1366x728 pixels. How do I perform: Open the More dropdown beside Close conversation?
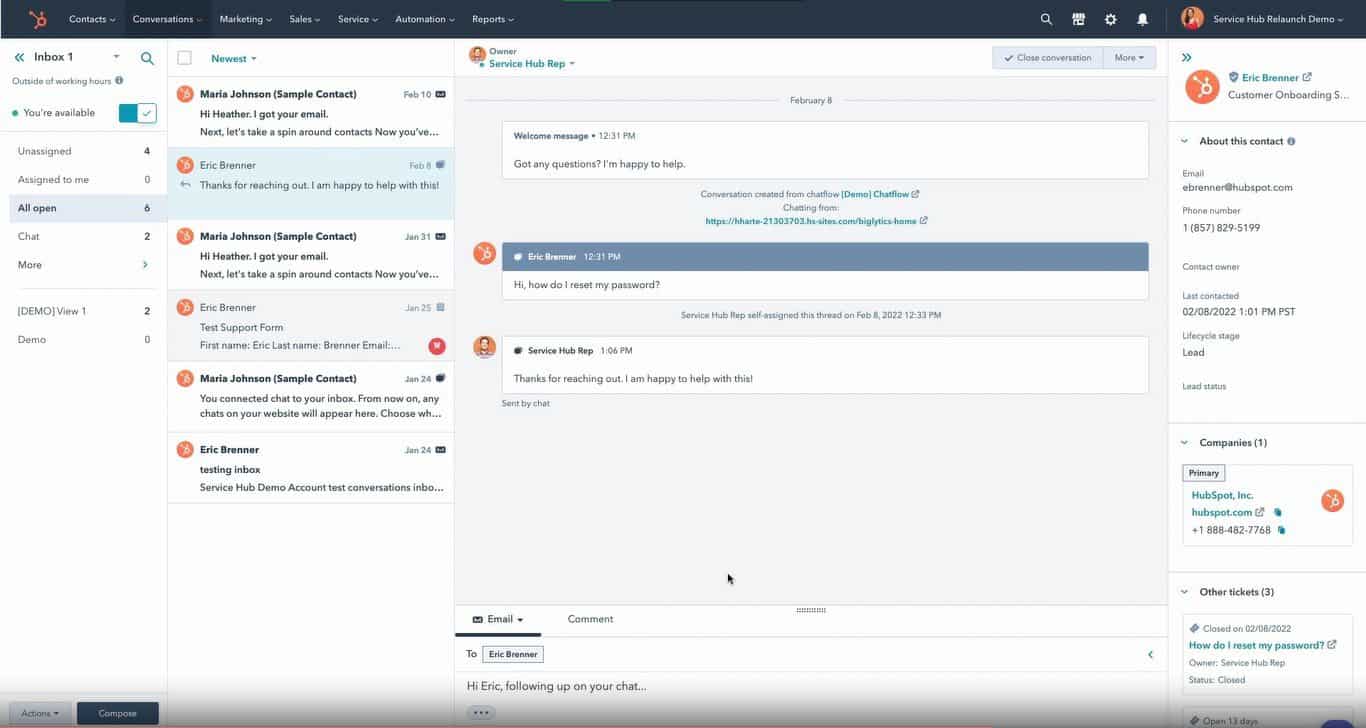(x=1129, y=58)
